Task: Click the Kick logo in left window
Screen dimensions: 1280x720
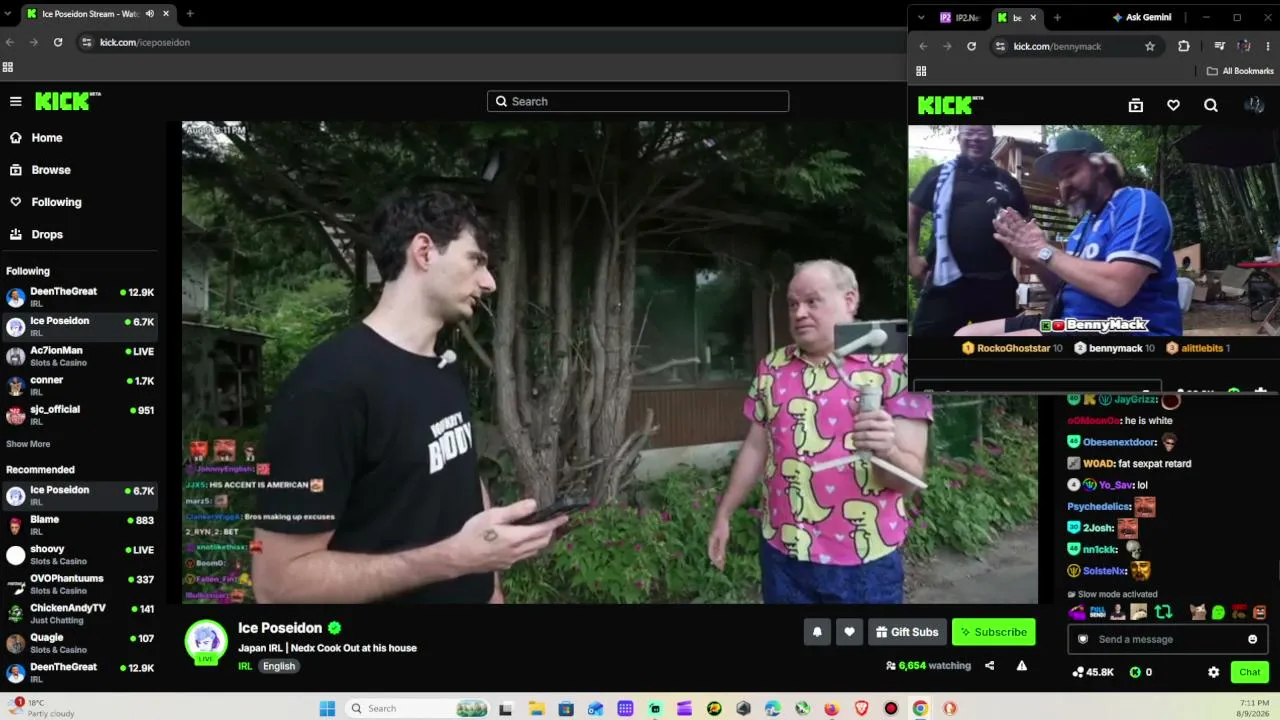Action: (67, 101)
